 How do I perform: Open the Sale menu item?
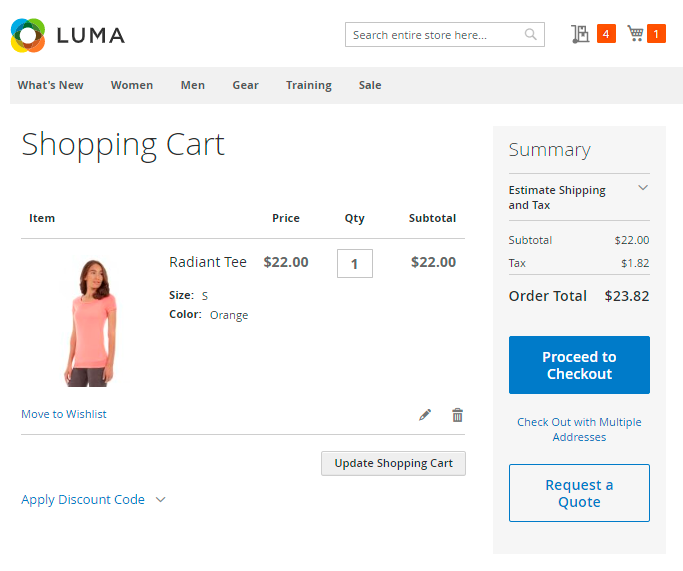pos(370,85)
